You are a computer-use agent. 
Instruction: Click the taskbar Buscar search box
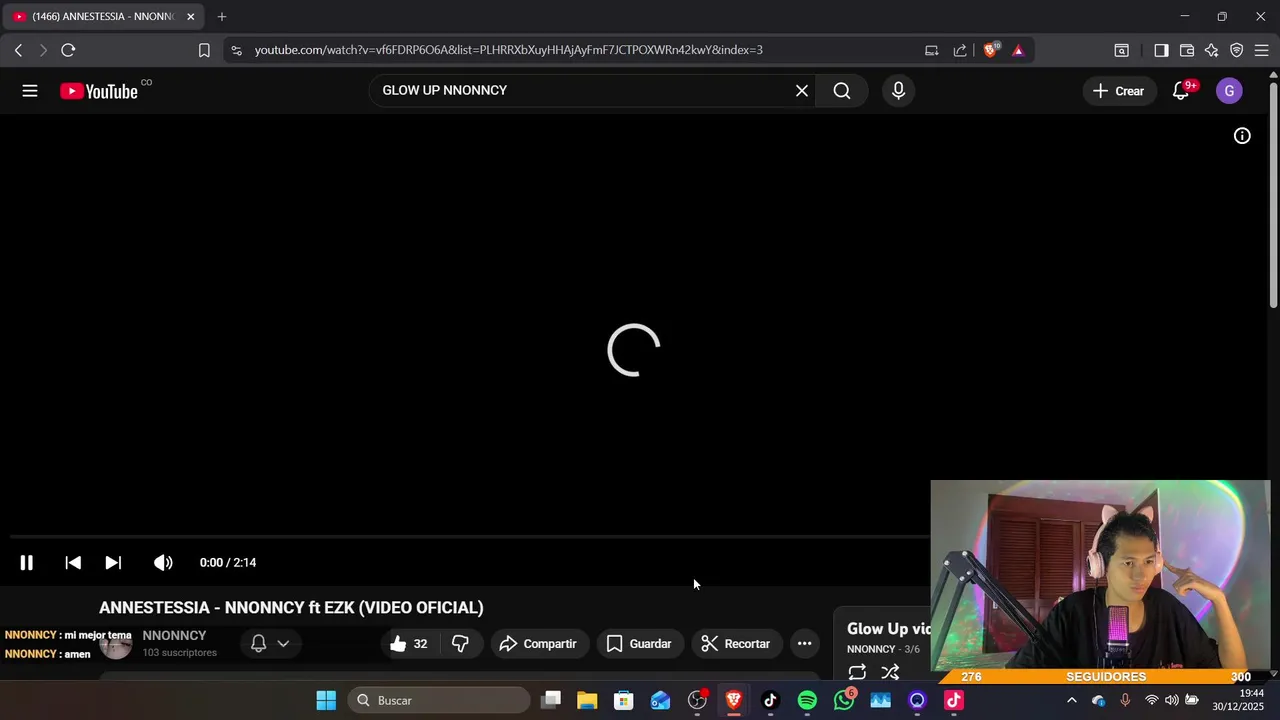coord(439,701)
